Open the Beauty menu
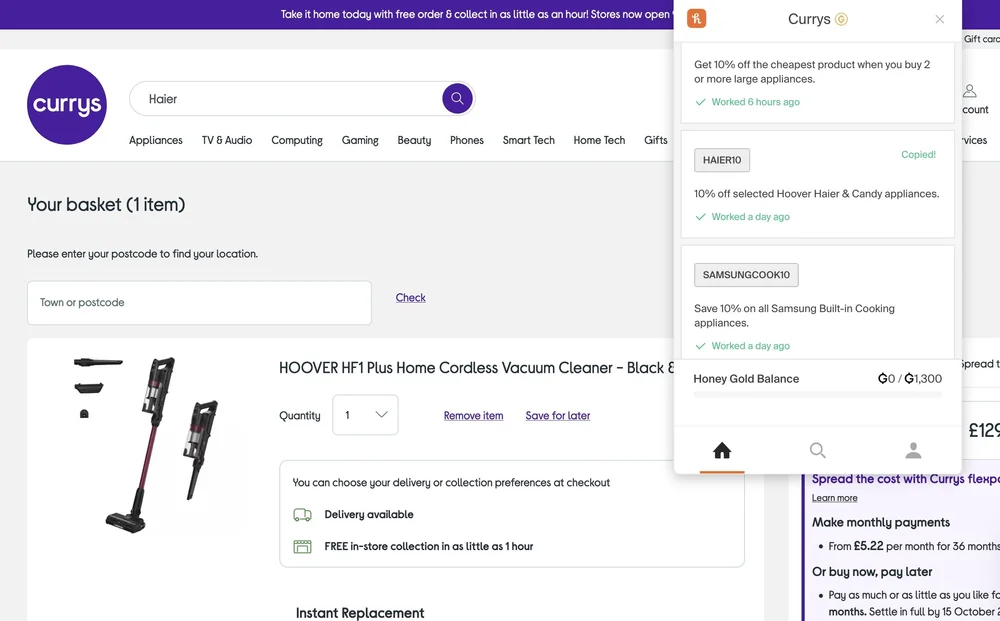The width and height of the screenshot is (1000, 621). 414,140
